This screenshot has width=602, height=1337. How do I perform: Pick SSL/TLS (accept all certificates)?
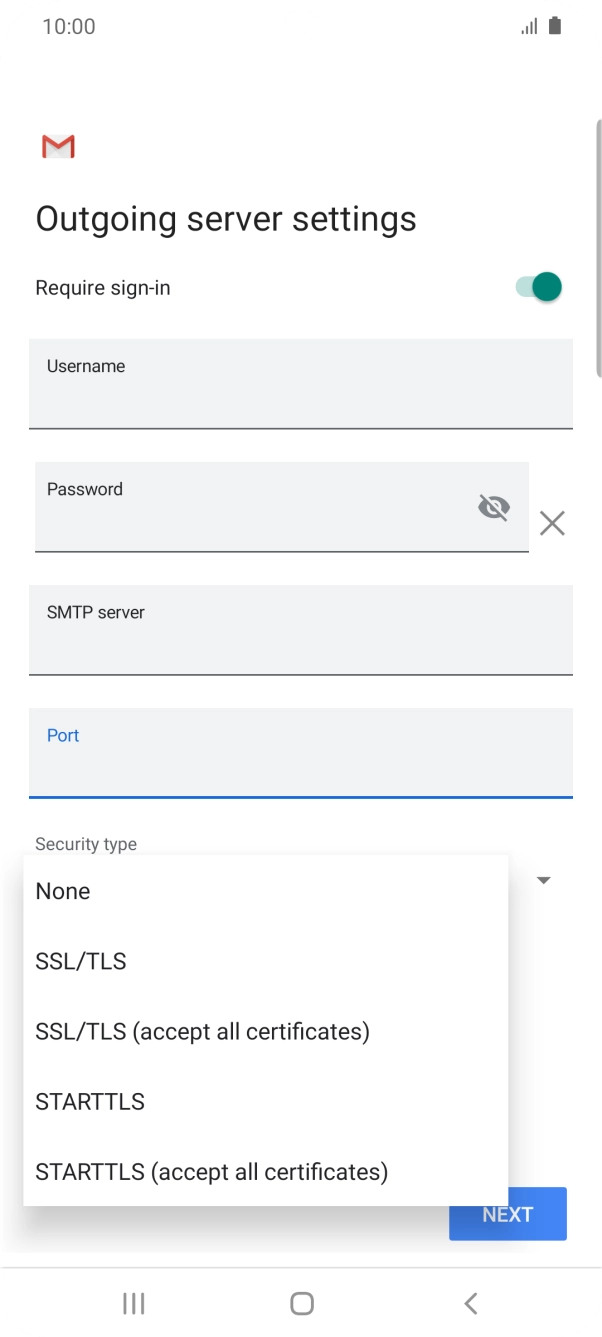click(x=203, y=1031)
